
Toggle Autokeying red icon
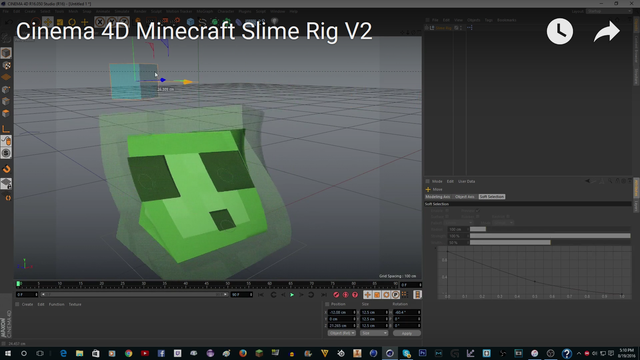click(345, 295)
